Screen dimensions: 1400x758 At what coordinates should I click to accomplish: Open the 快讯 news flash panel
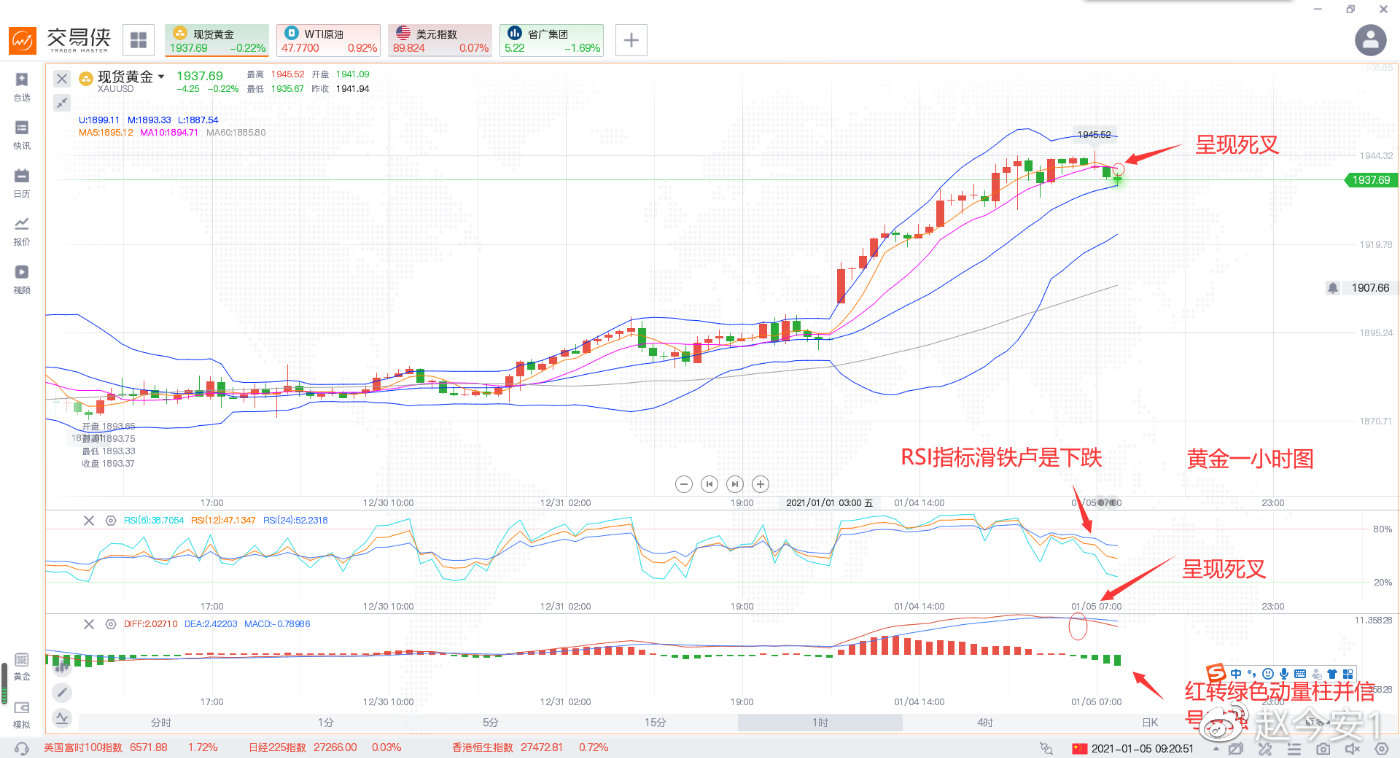click(x=22, y=135)
